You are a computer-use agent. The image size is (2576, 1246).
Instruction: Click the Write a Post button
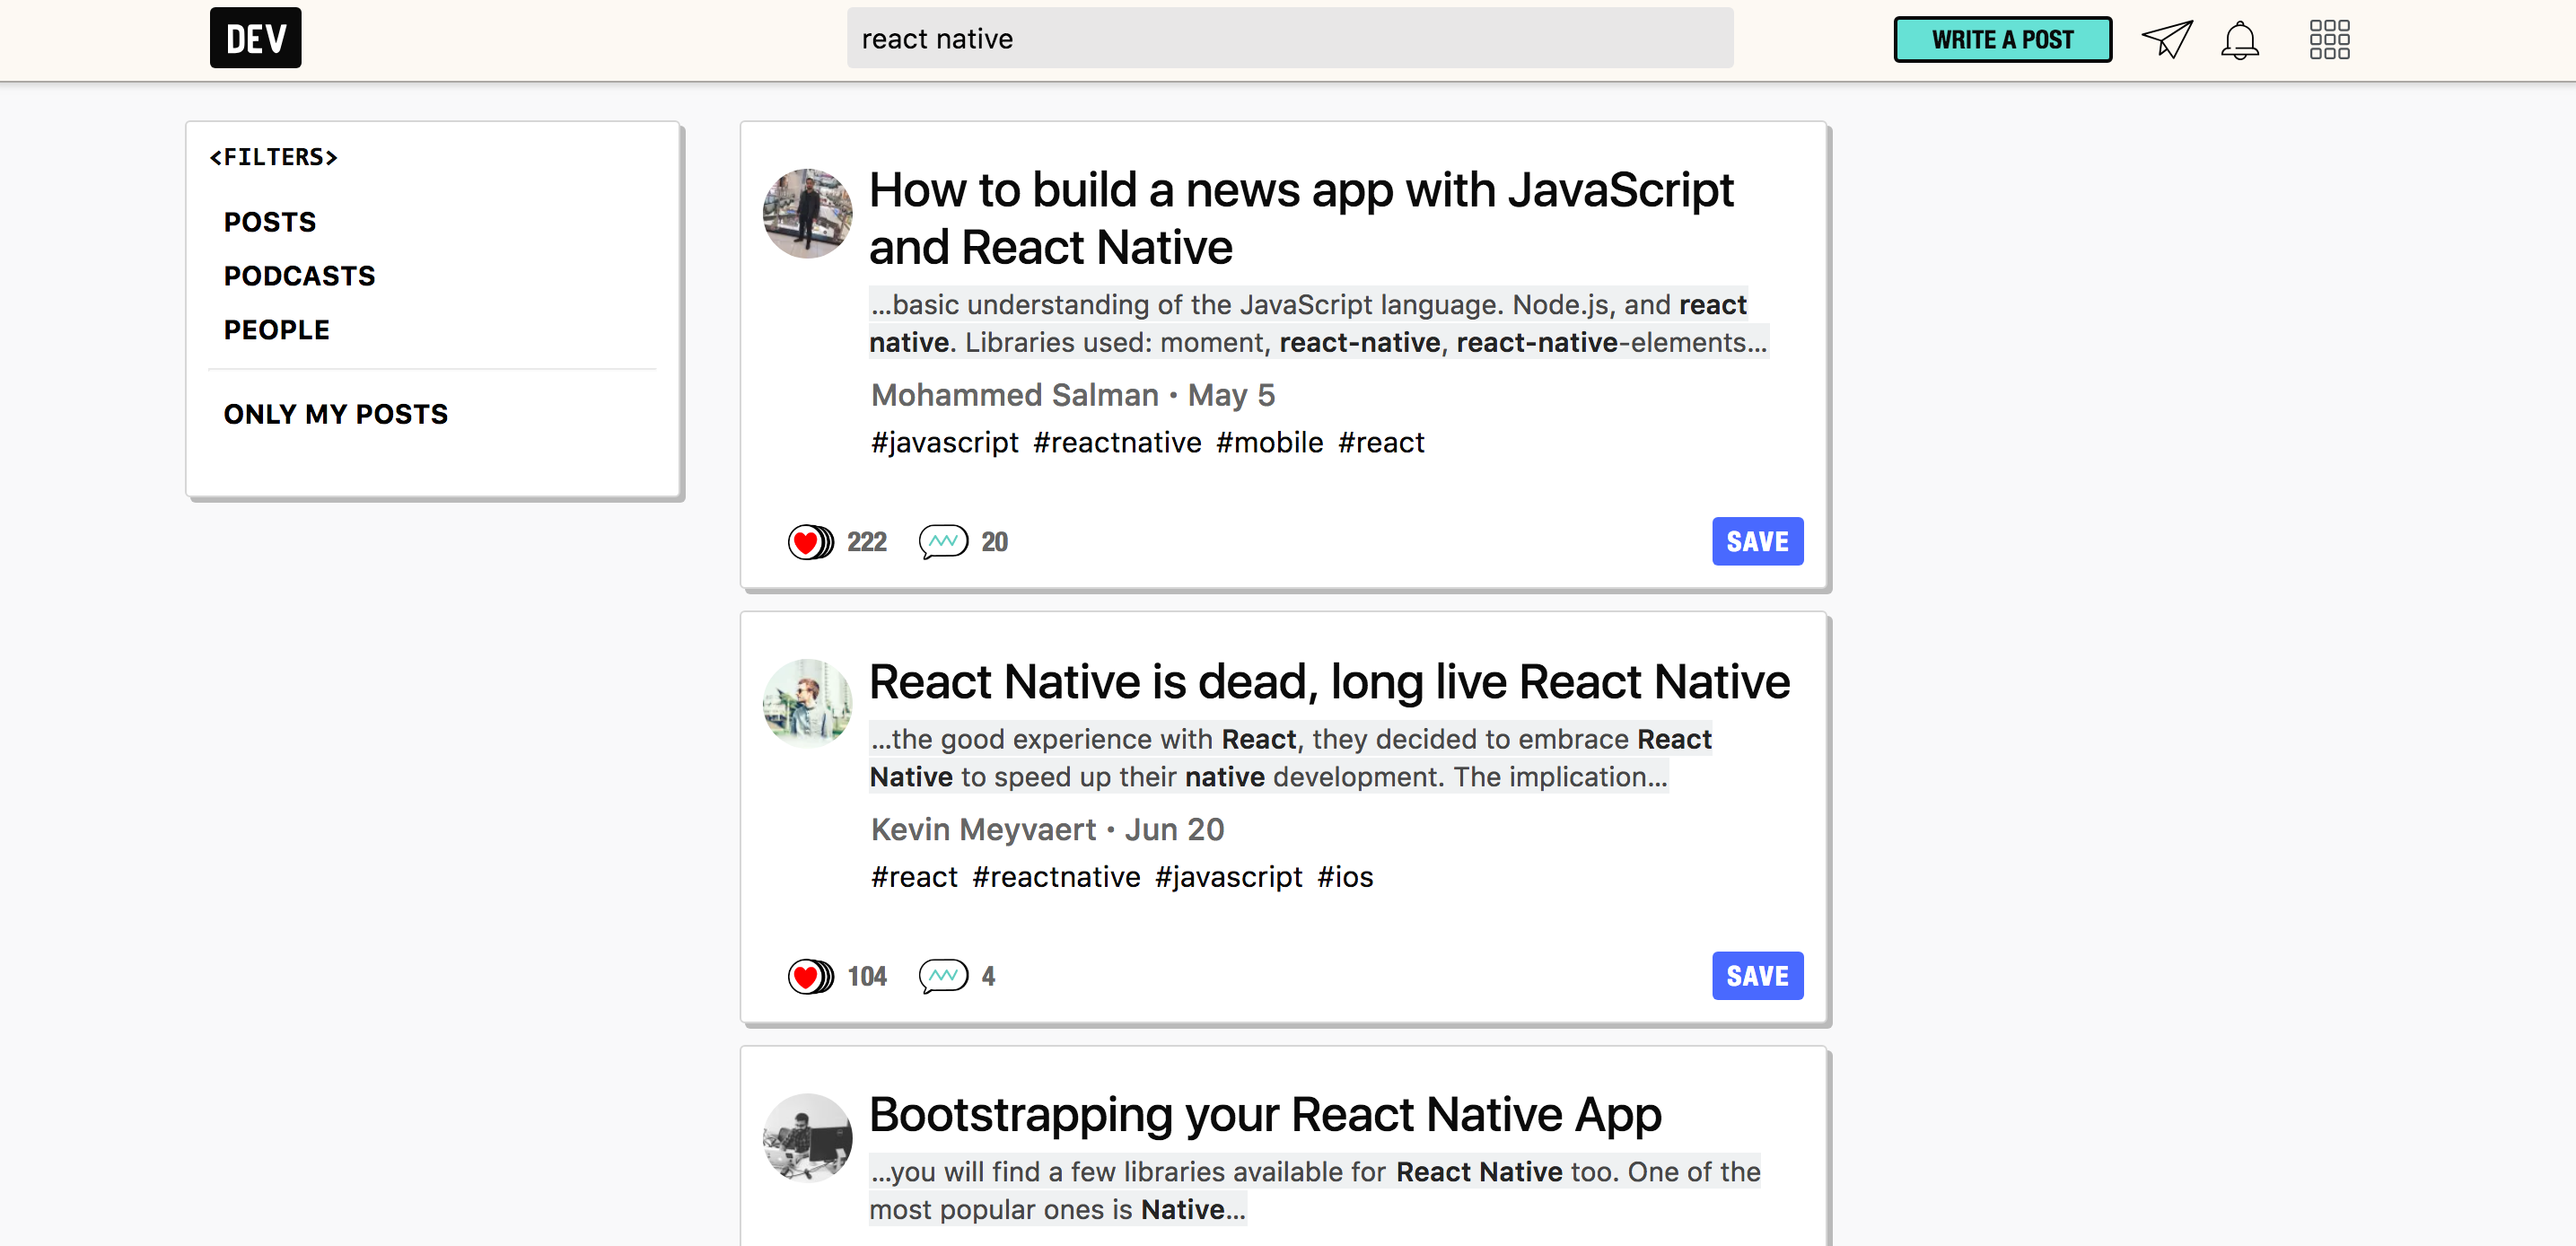[2002, 40]
